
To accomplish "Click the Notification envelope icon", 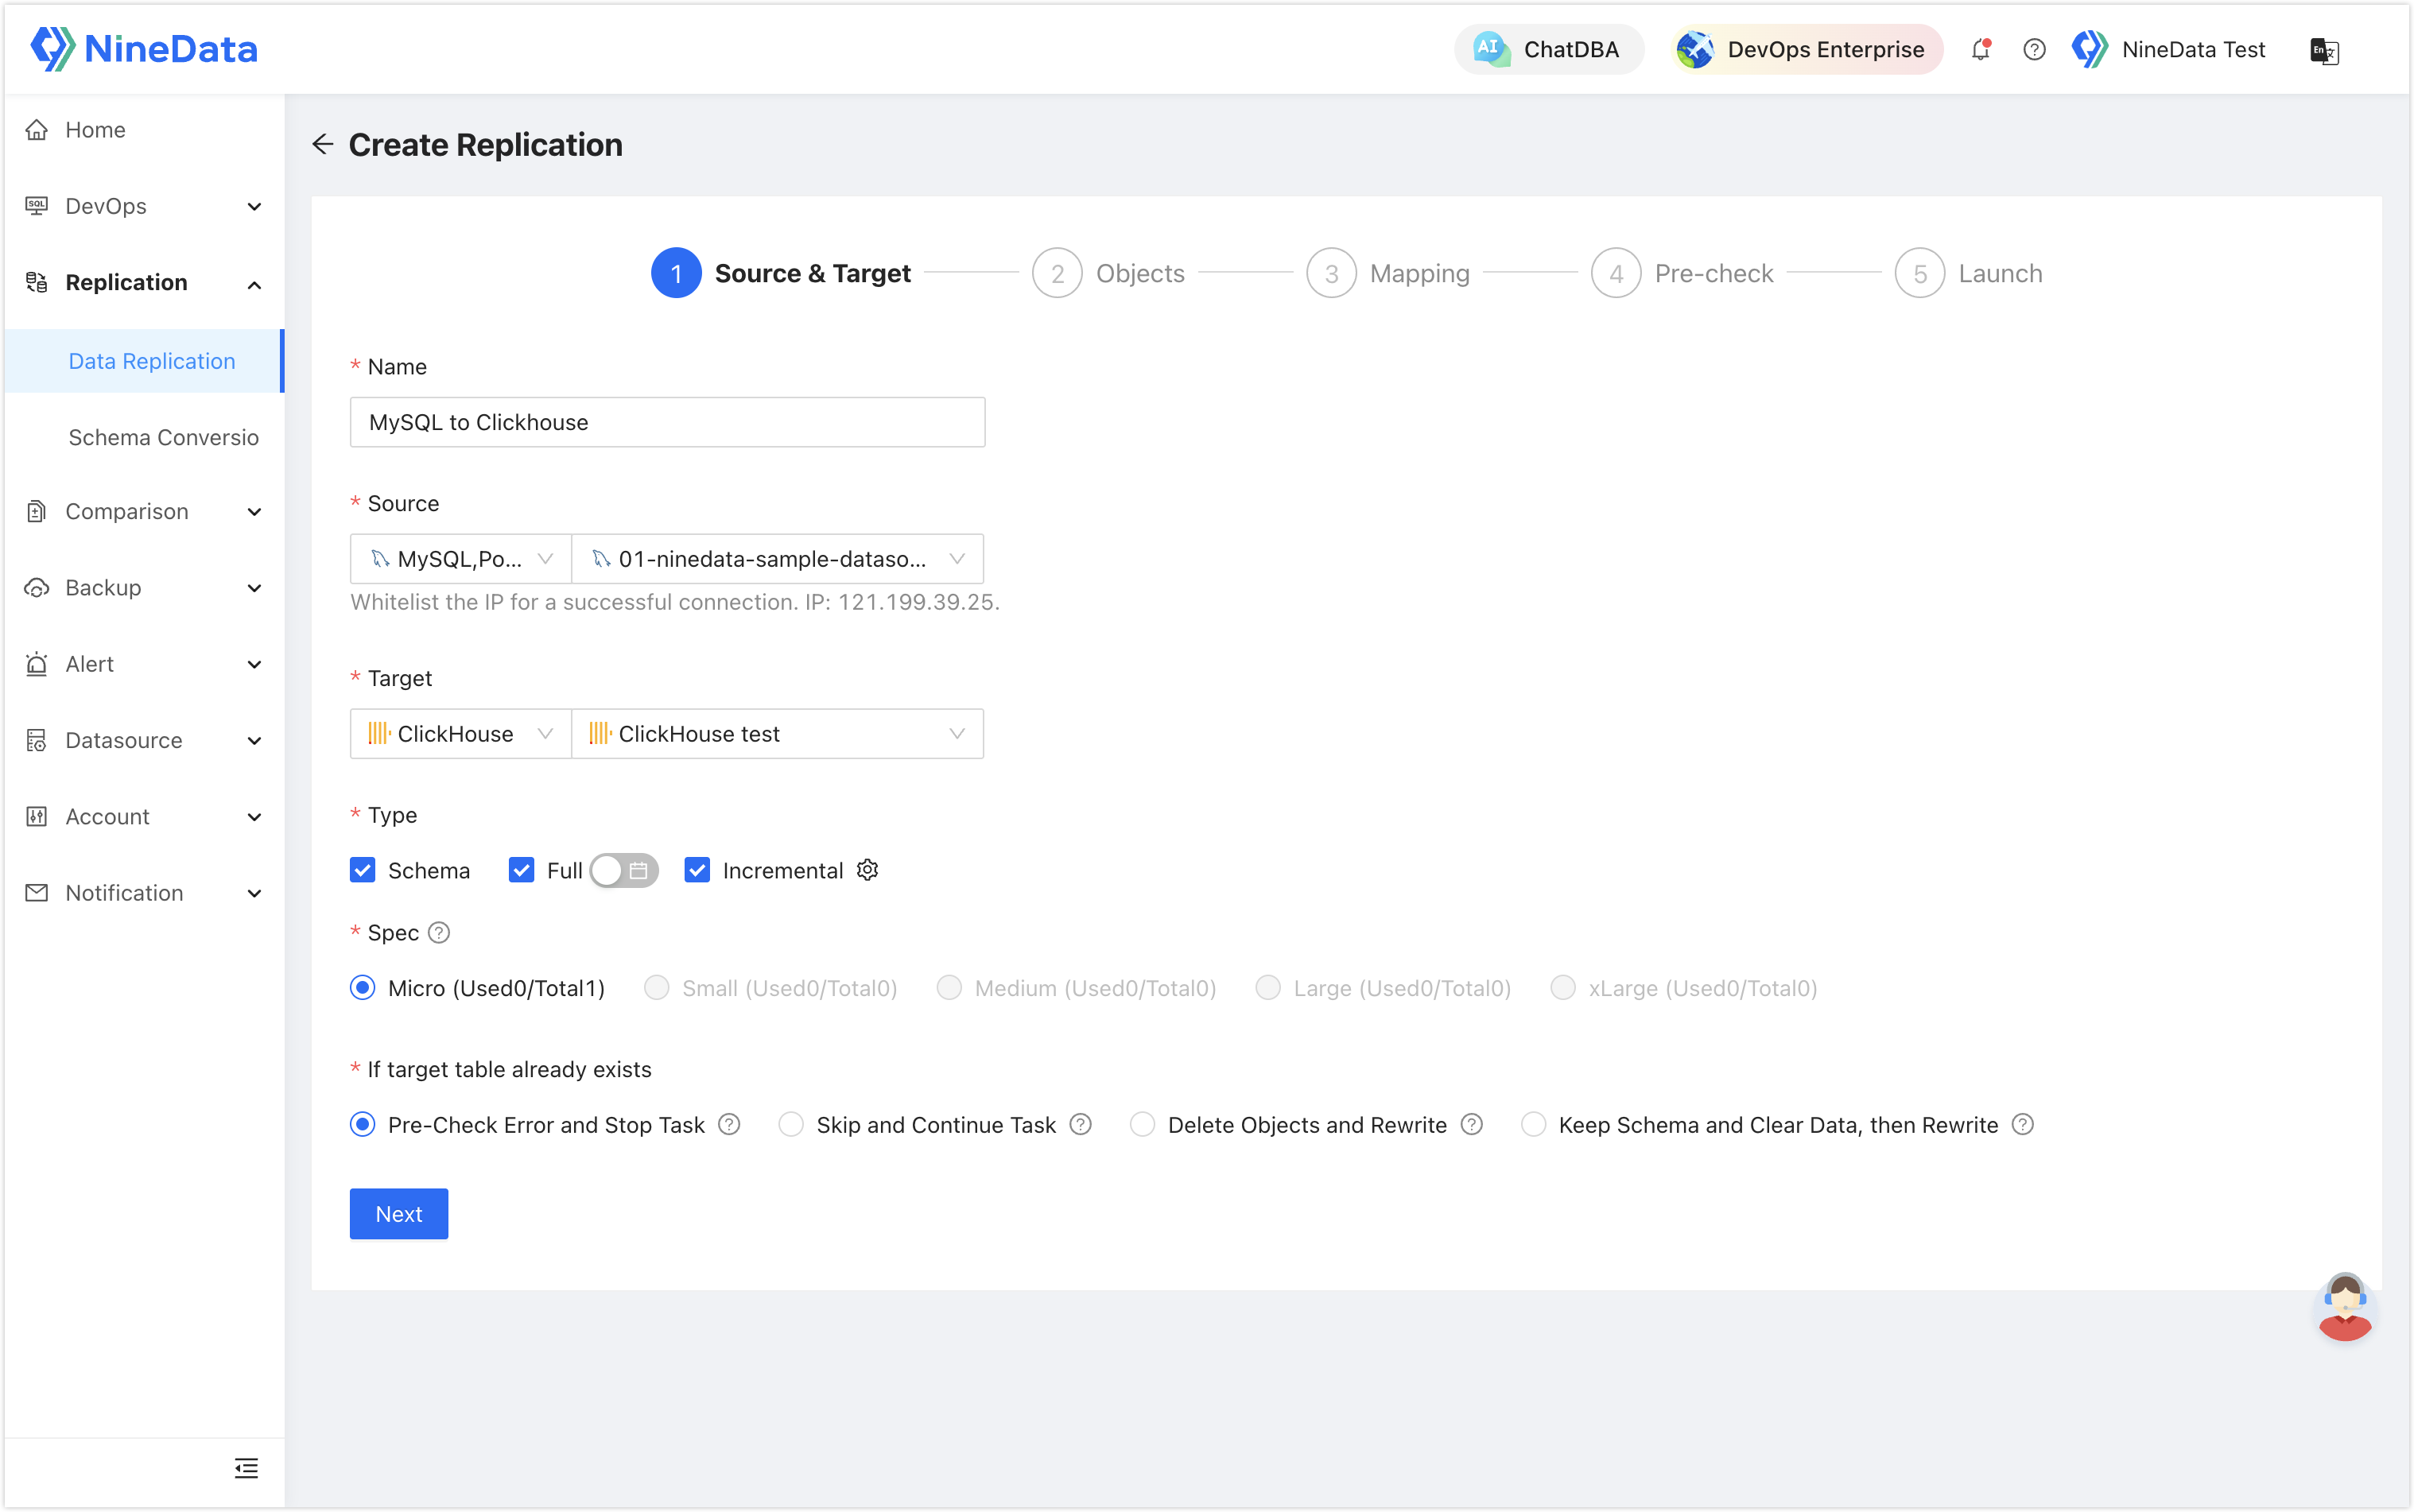I will [x=37, y=893].
